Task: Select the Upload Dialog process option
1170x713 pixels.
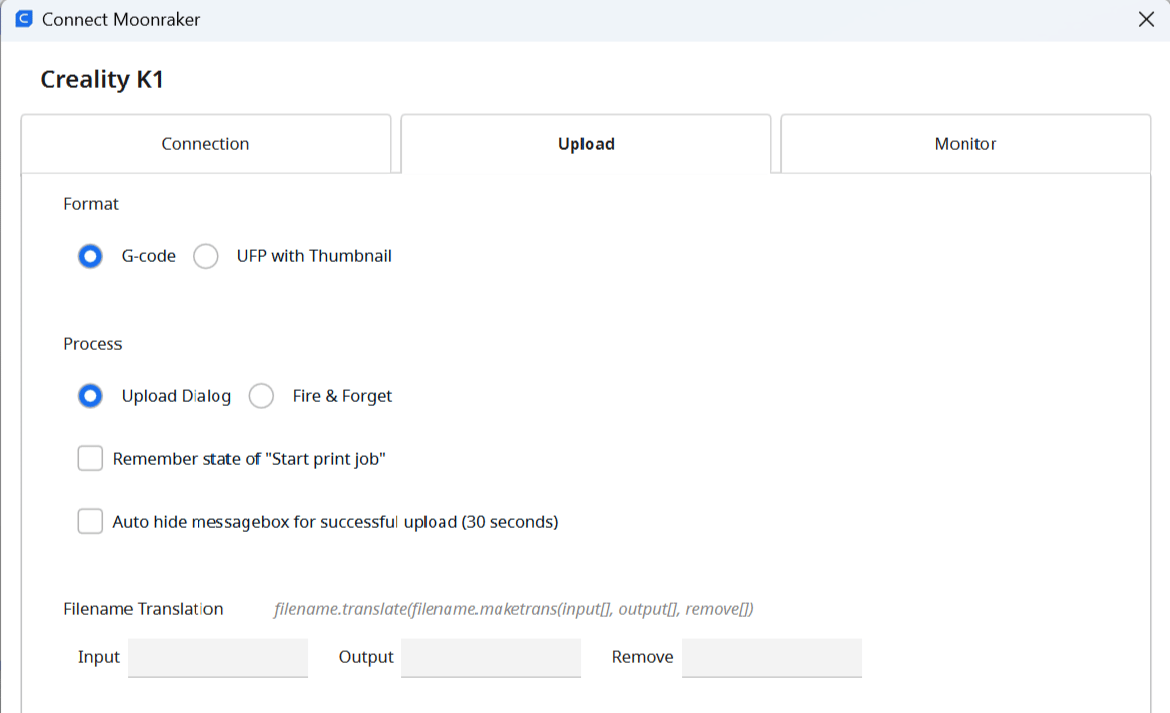Action: 90,396
